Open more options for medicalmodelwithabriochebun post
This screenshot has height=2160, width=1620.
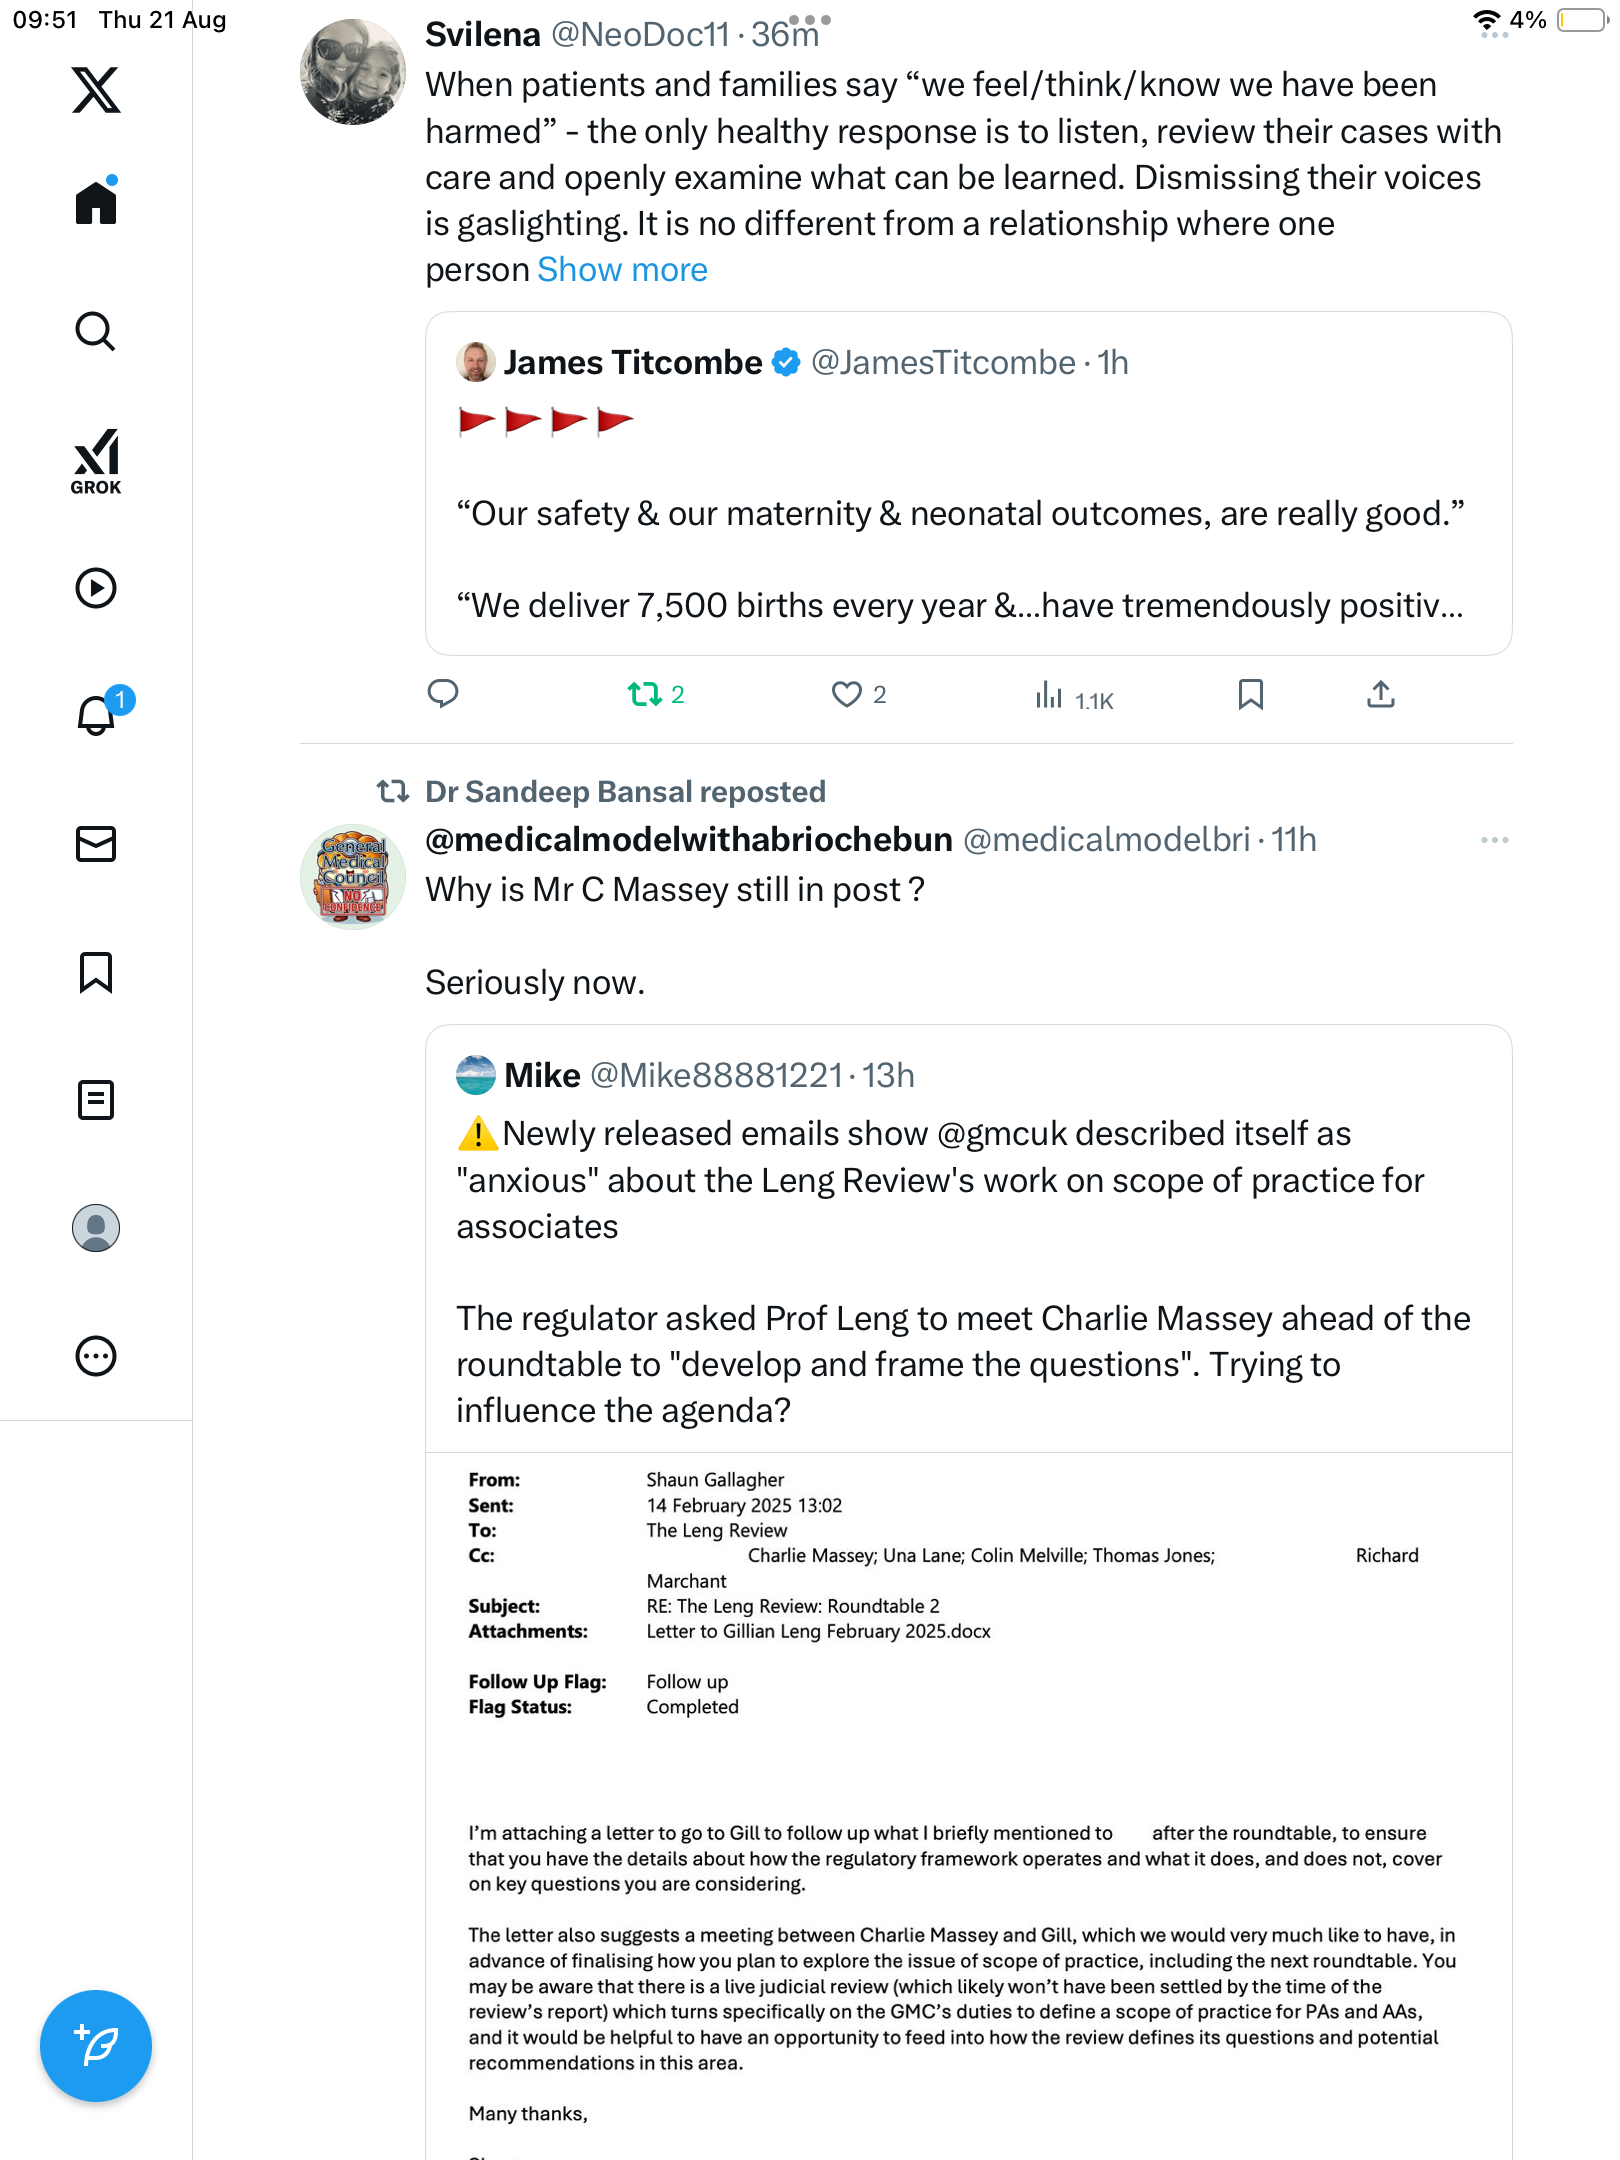tap(1494, 840)
